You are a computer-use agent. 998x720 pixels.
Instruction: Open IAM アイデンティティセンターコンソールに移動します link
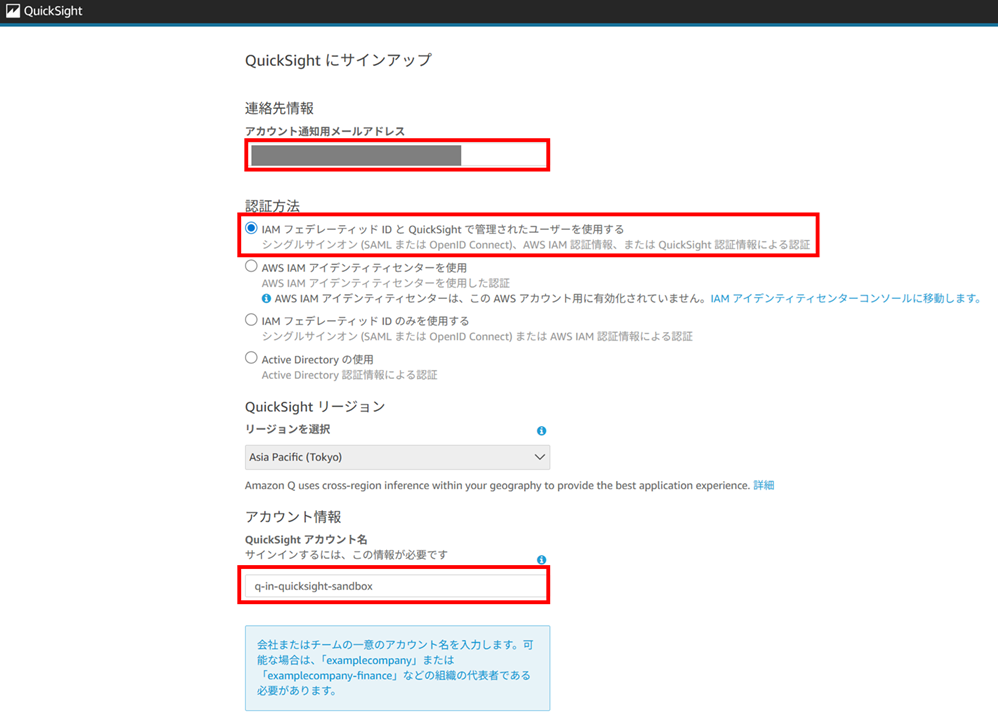click(x=846, y=299)
